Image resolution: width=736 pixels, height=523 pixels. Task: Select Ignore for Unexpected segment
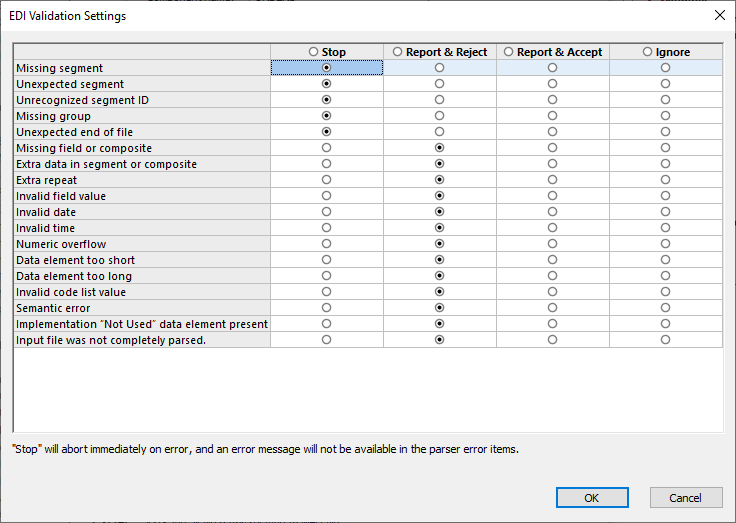click(x=665, y=84)
